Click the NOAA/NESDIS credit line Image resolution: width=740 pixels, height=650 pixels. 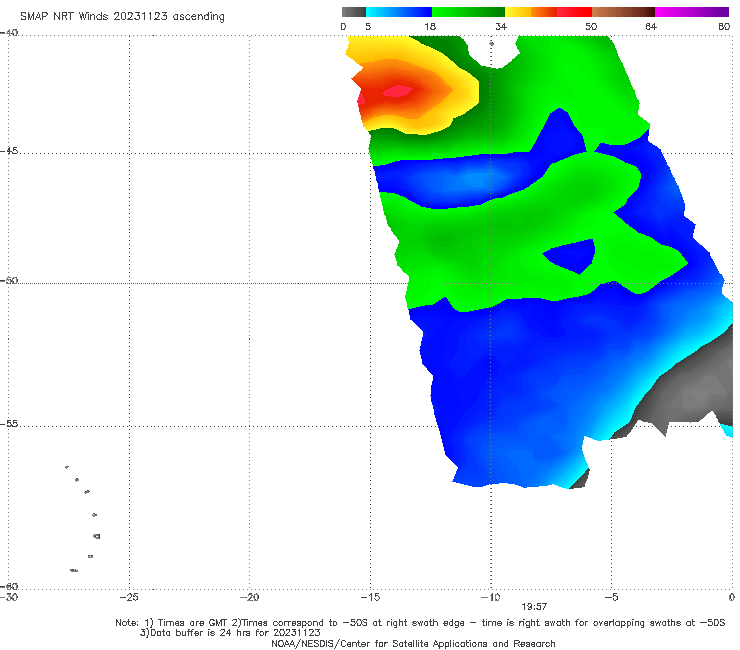coord(413,643)
